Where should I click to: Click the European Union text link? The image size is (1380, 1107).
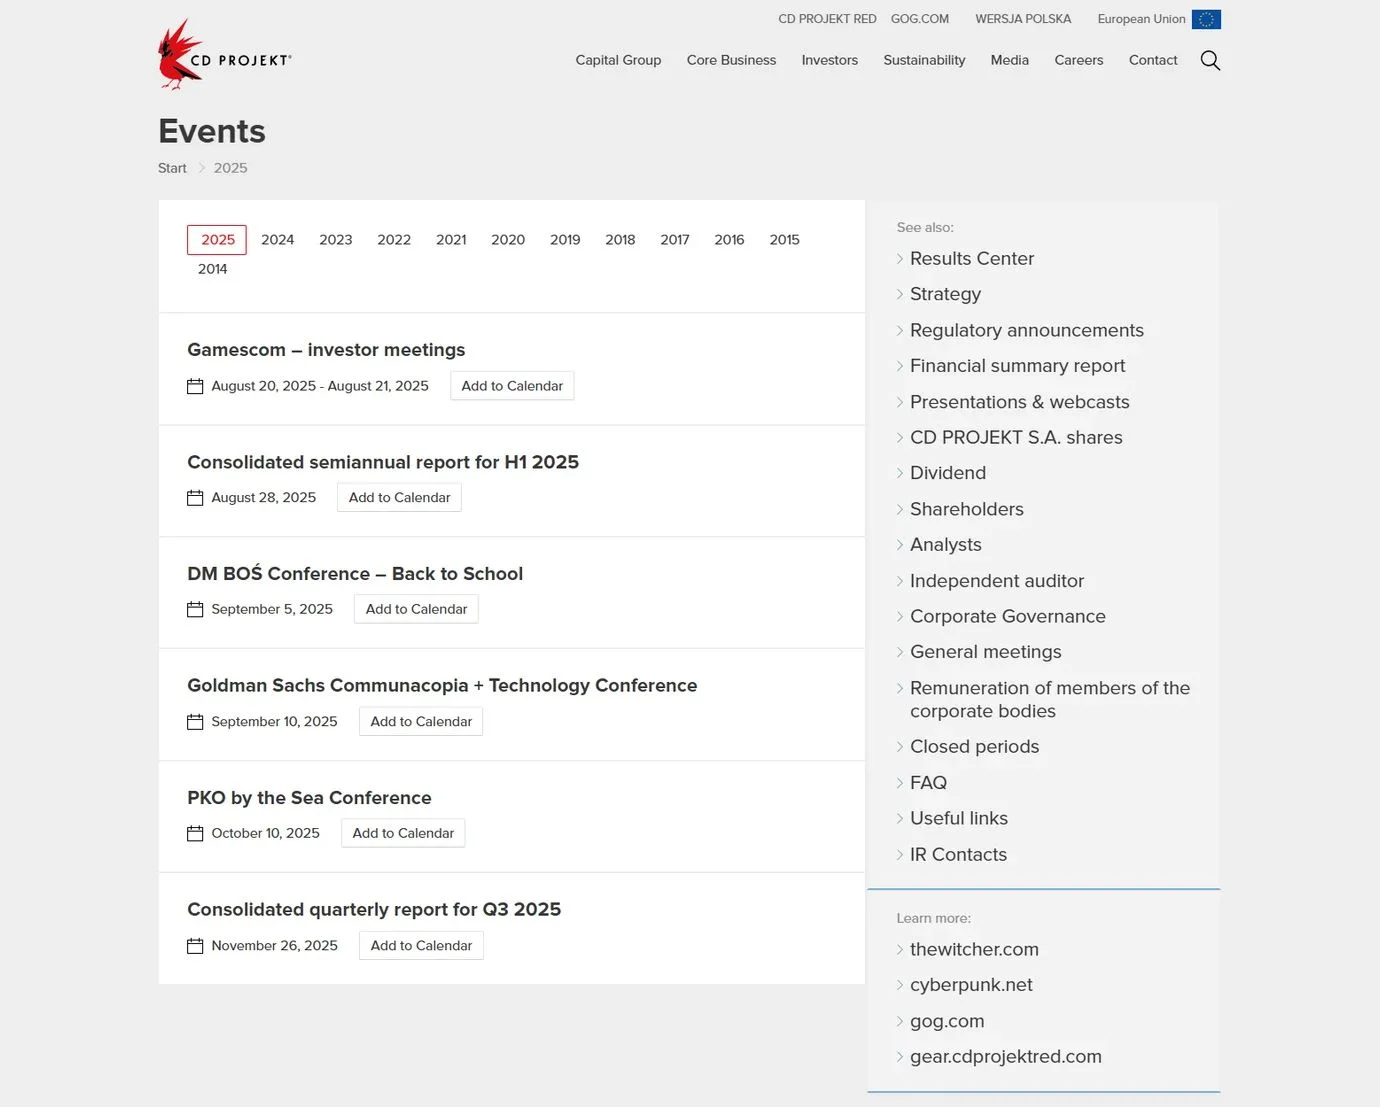1141,19
